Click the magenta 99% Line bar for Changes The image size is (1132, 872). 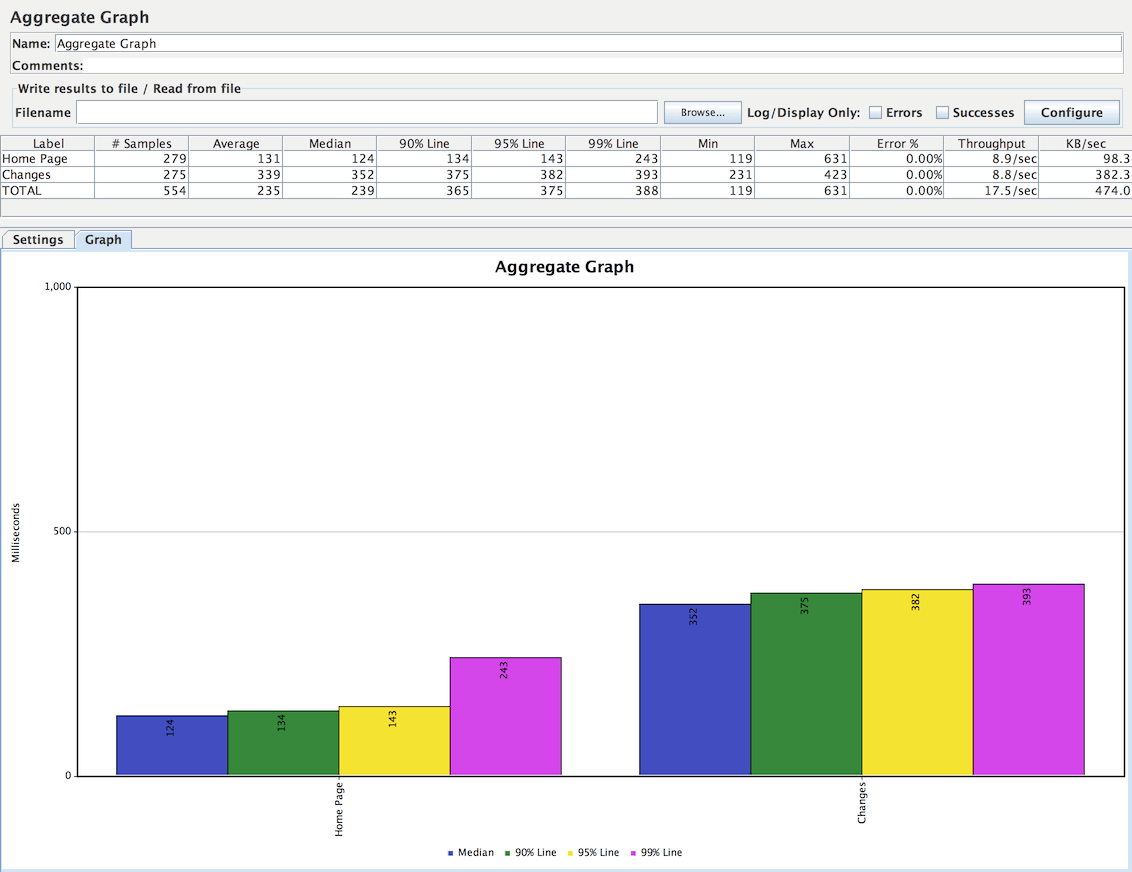pyautogui.click(x=1028, y=680)
